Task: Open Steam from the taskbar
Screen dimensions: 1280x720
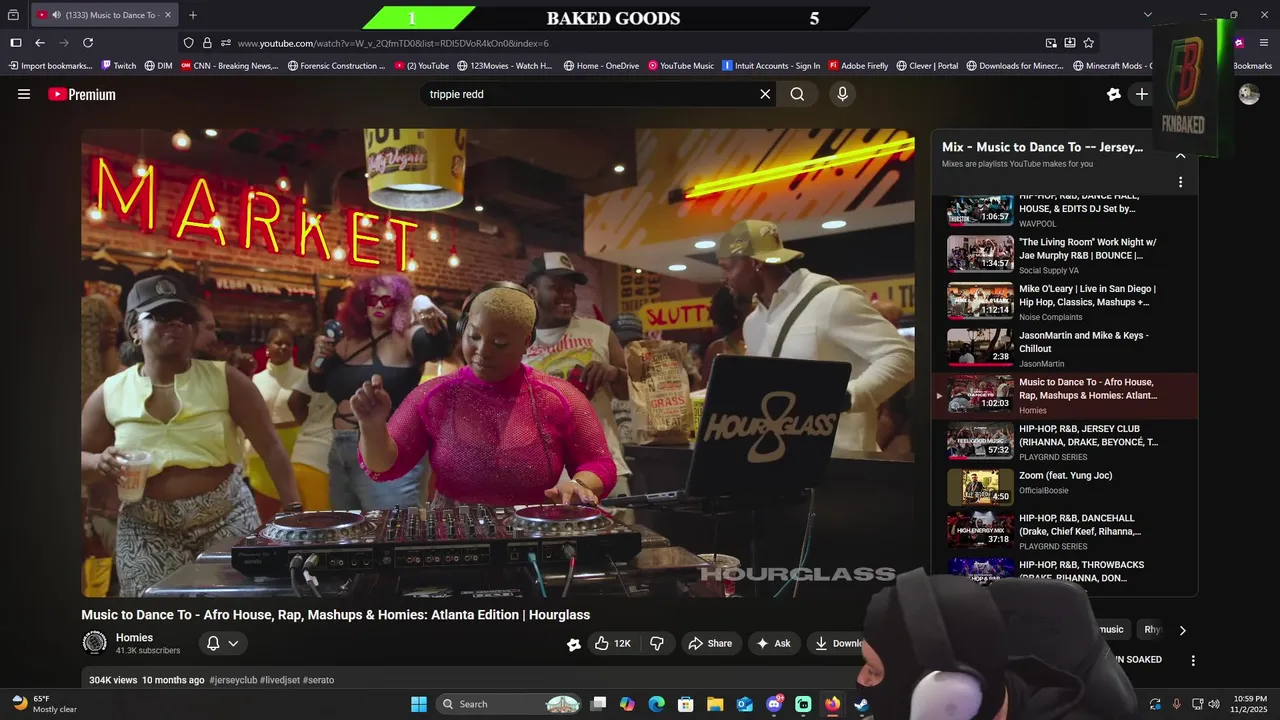Action: coord(861,704)
